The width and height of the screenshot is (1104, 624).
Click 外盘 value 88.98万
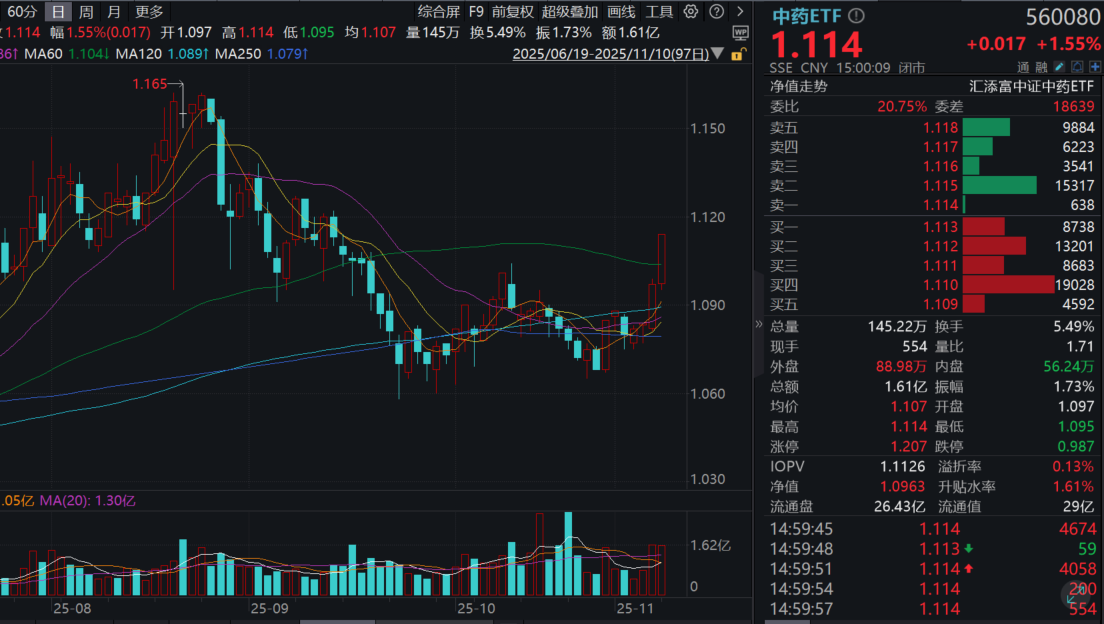click(901, 366)
